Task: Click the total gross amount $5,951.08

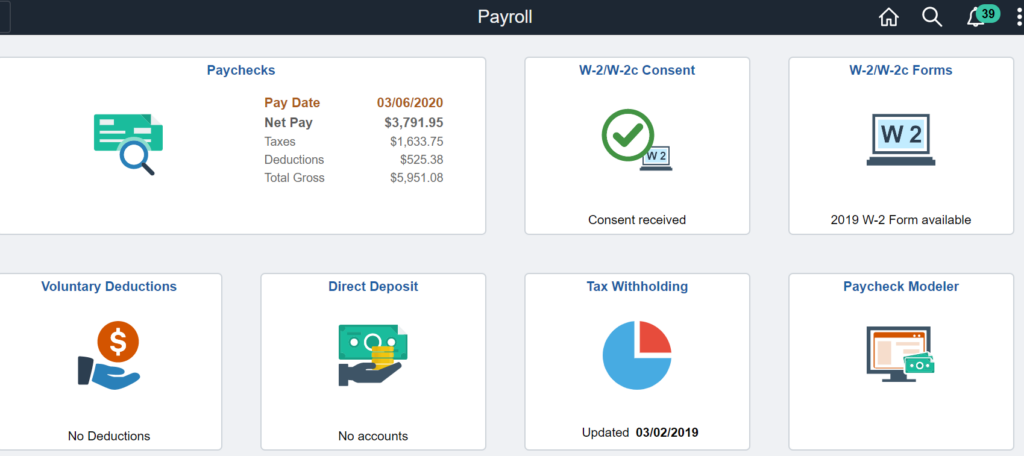Action: 417,178
